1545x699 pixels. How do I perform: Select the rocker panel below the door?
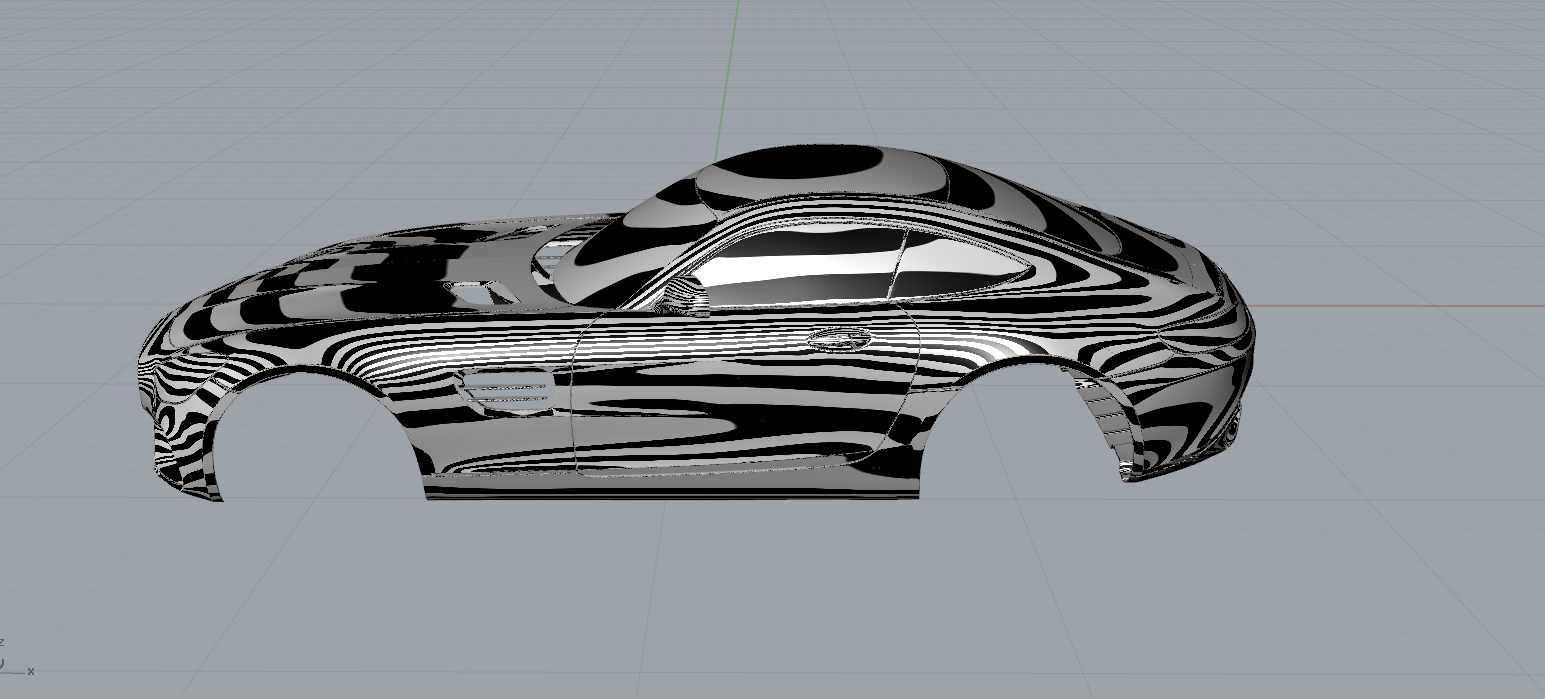click(672, 487)
